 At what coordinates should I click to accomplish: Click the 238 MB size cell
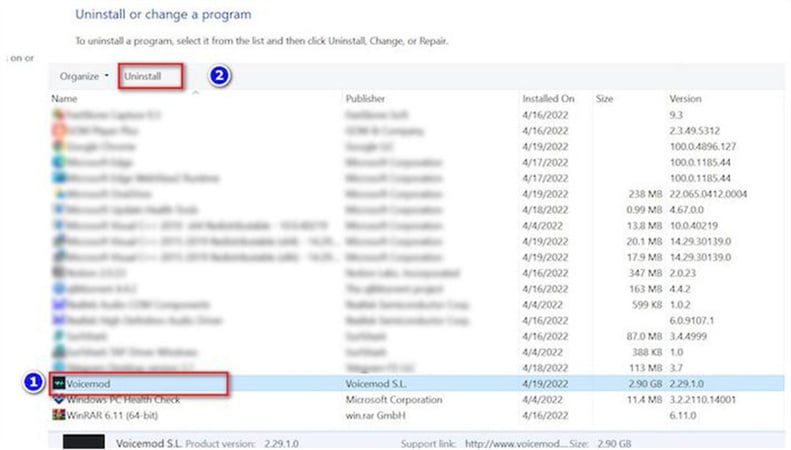[645, 194]
